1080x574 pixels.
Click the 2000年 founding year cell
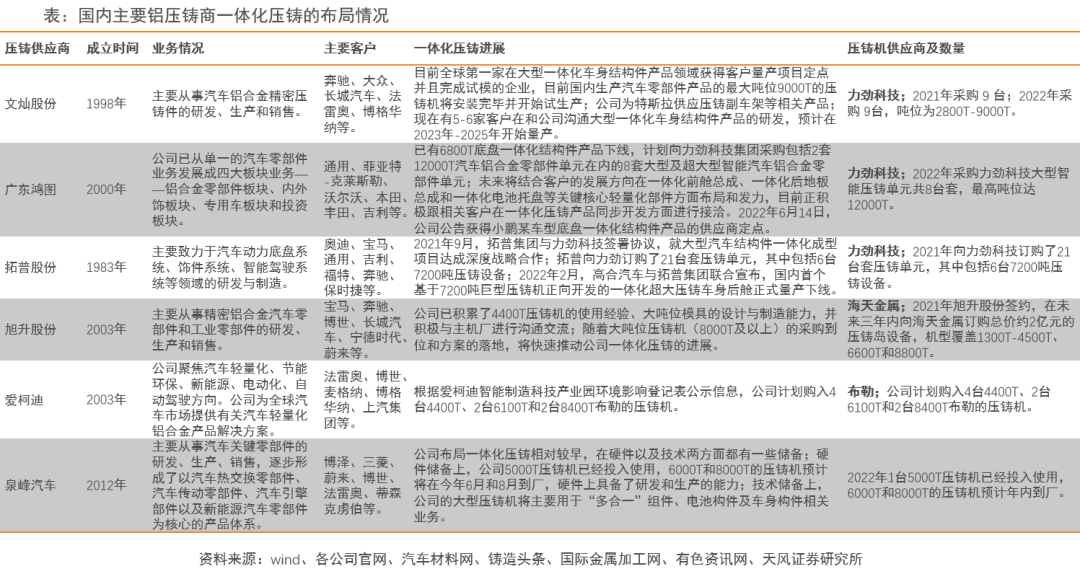(x=106, y=189)
